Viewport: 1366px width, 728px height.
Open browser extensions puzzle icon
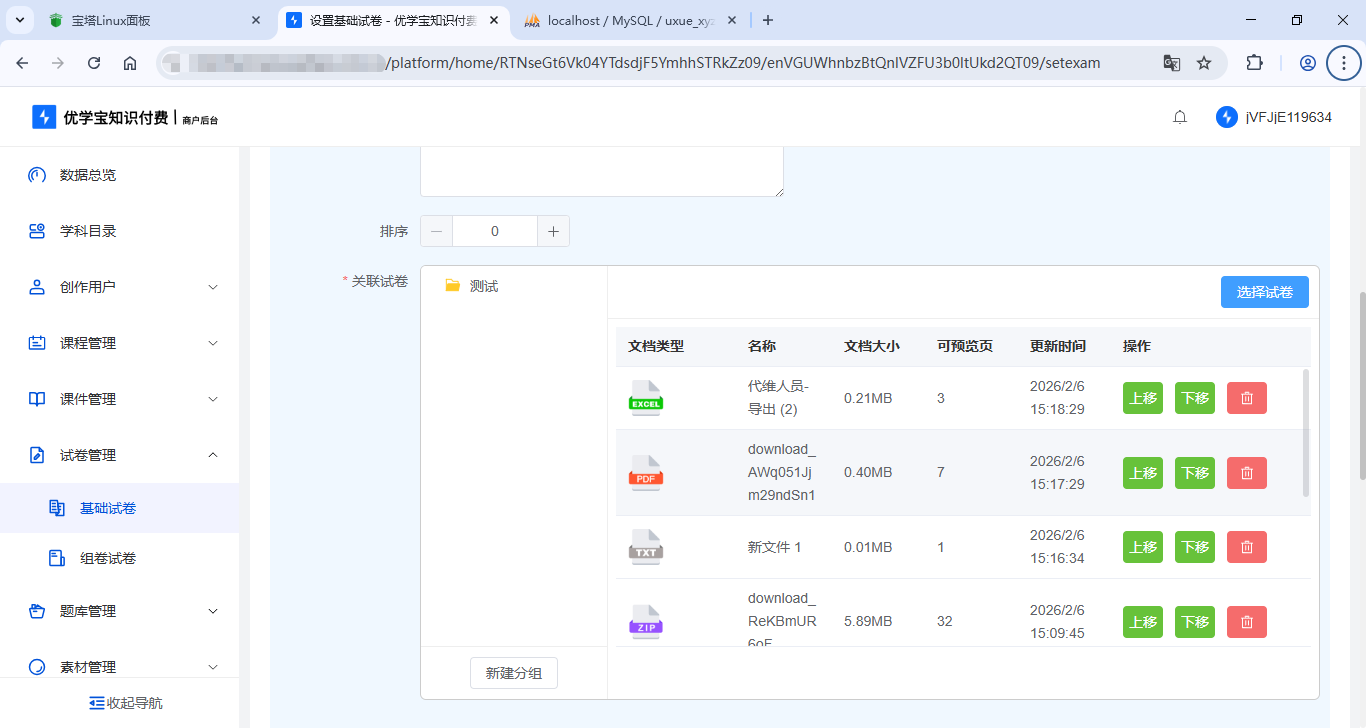(x=1254, y=63)
